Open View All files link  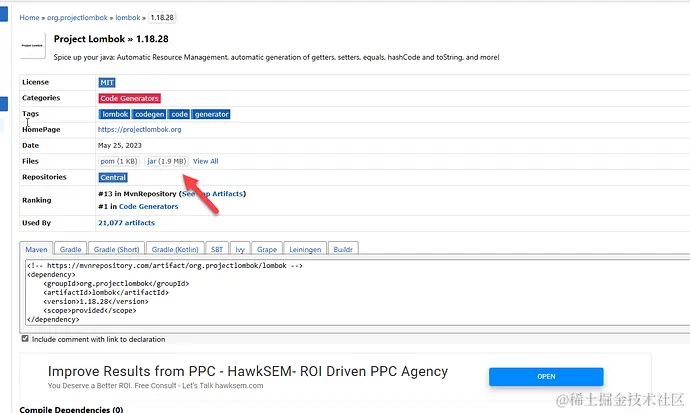click(206, 161)
